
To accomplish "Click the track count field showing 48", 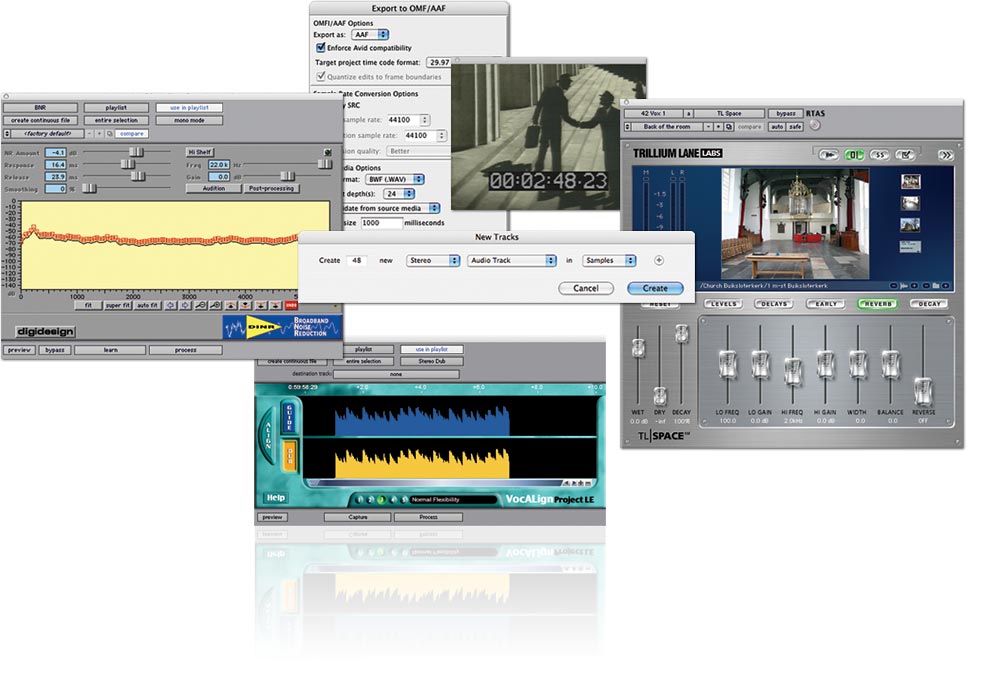I will pos(357,260).
